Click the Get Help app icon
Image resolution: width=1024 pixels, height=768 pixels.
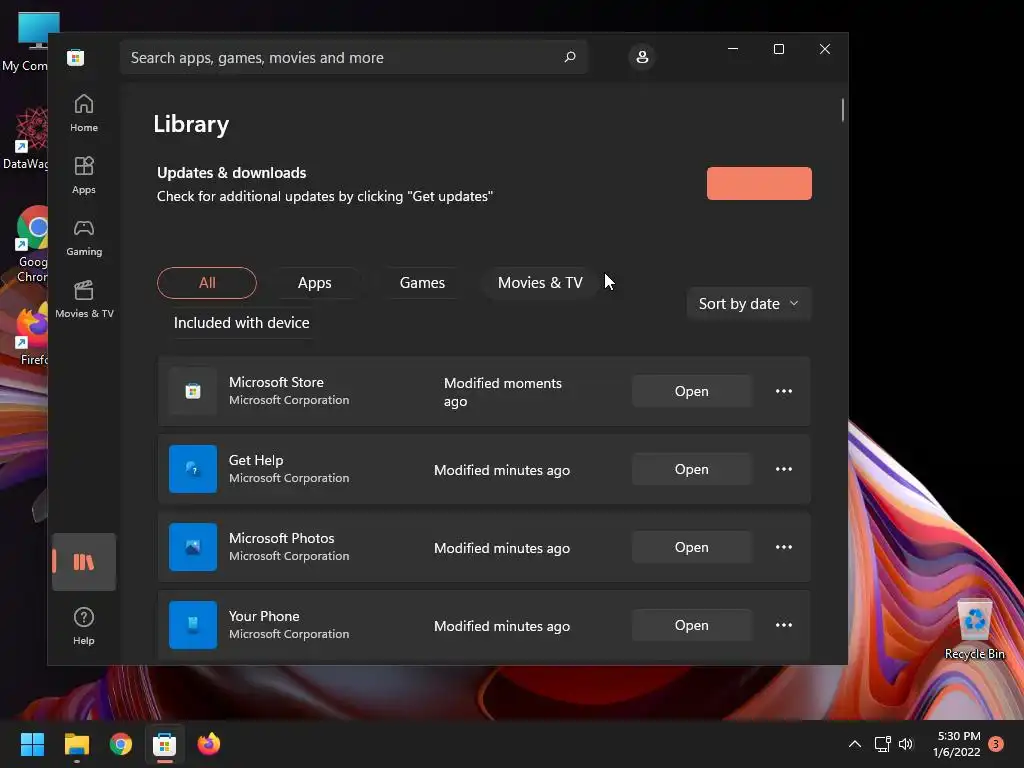tap(193, 469)
